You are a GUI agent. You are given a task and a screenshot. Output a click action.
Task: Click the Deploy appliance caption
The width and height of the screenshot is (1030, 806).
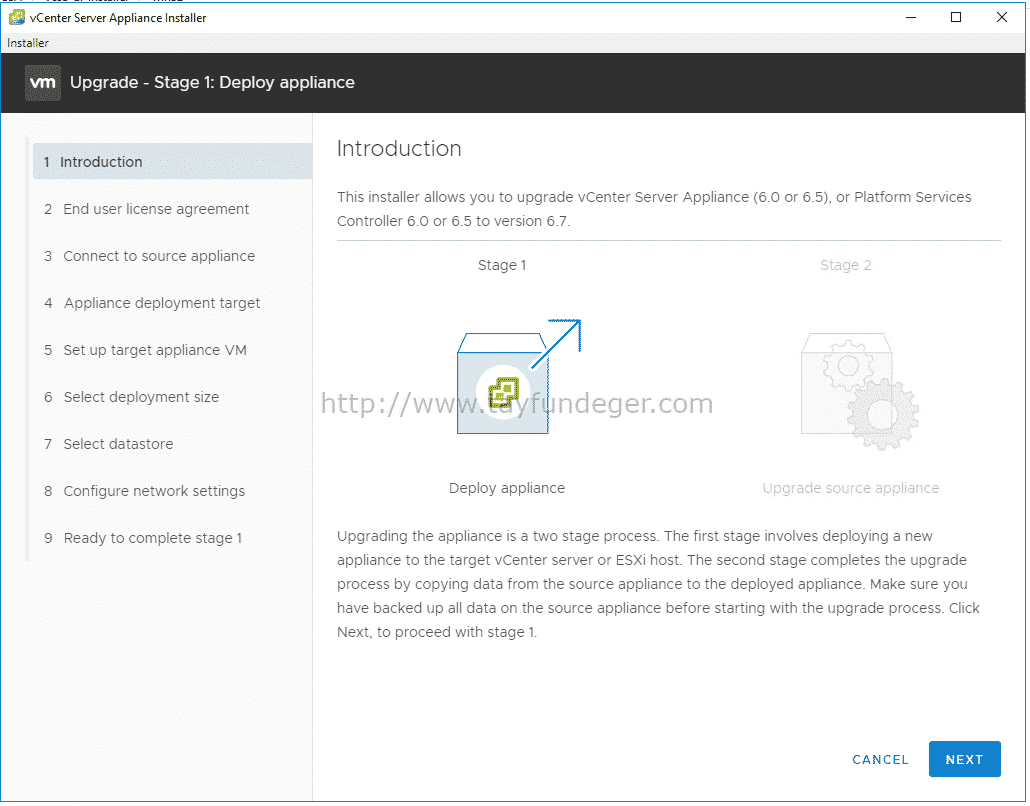pyautogui.click(x=506, y=488)
